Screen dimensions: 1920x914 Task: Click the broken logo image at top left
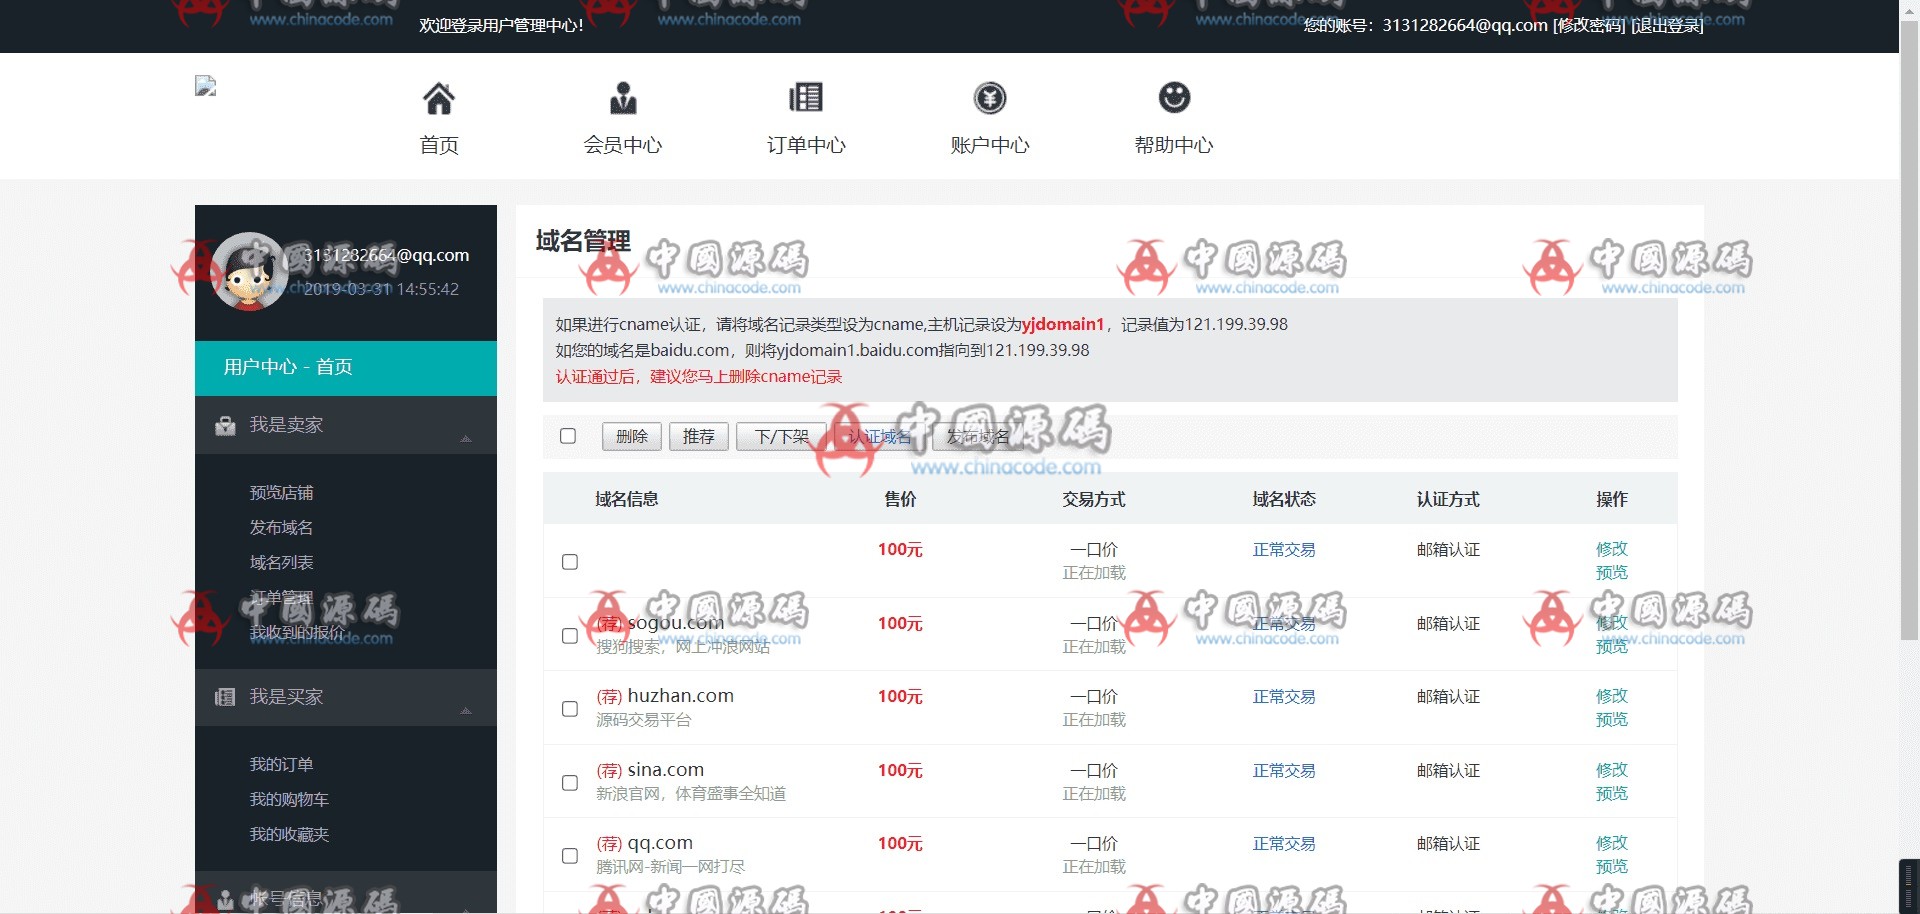click(206, 87)
